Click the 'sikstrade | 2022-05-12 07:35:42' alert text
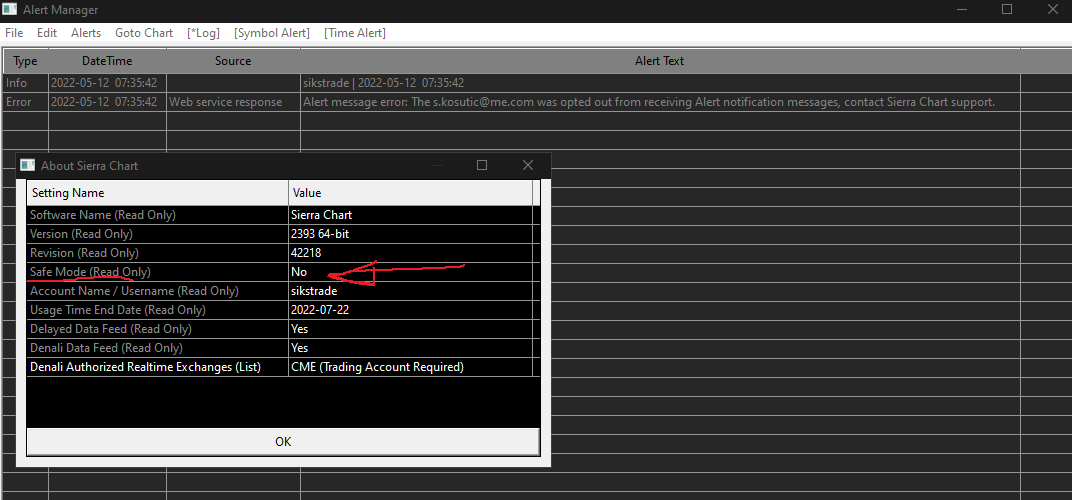 384,83
